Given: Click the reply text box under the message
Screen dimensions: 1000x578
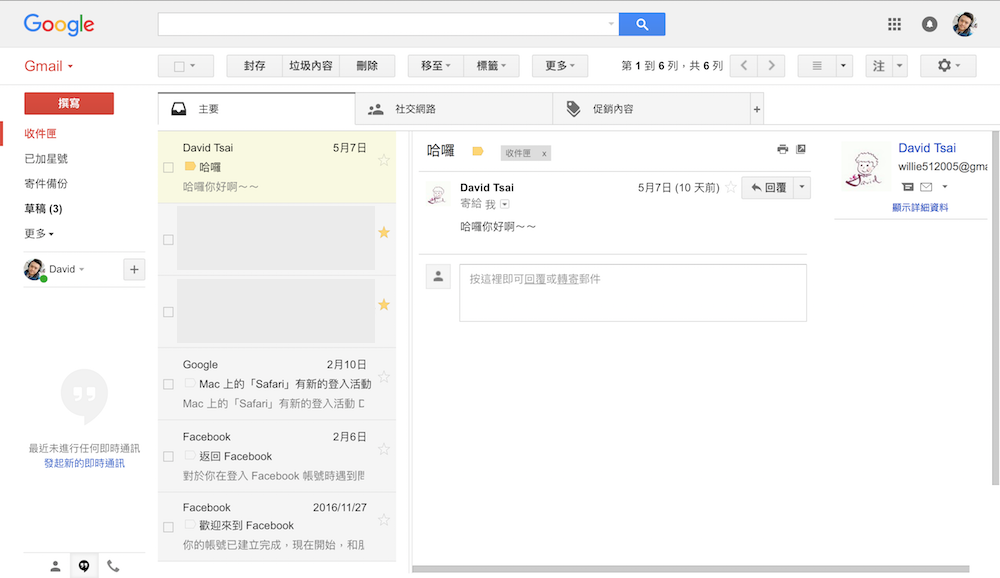Looking at the screenshot, I should click(632, 292).
